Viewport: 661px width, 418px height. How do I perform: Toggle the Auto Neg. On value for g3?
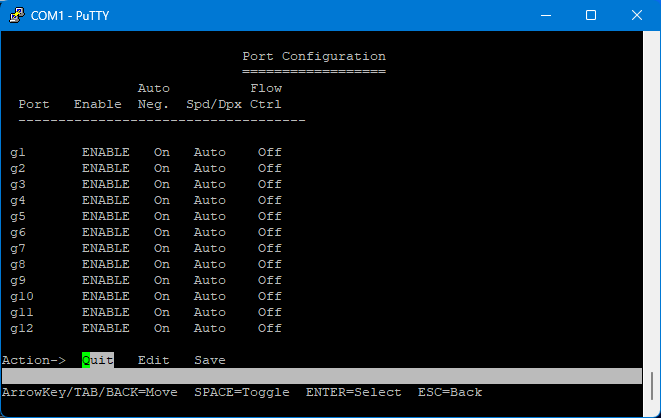[x=161, y=184]
